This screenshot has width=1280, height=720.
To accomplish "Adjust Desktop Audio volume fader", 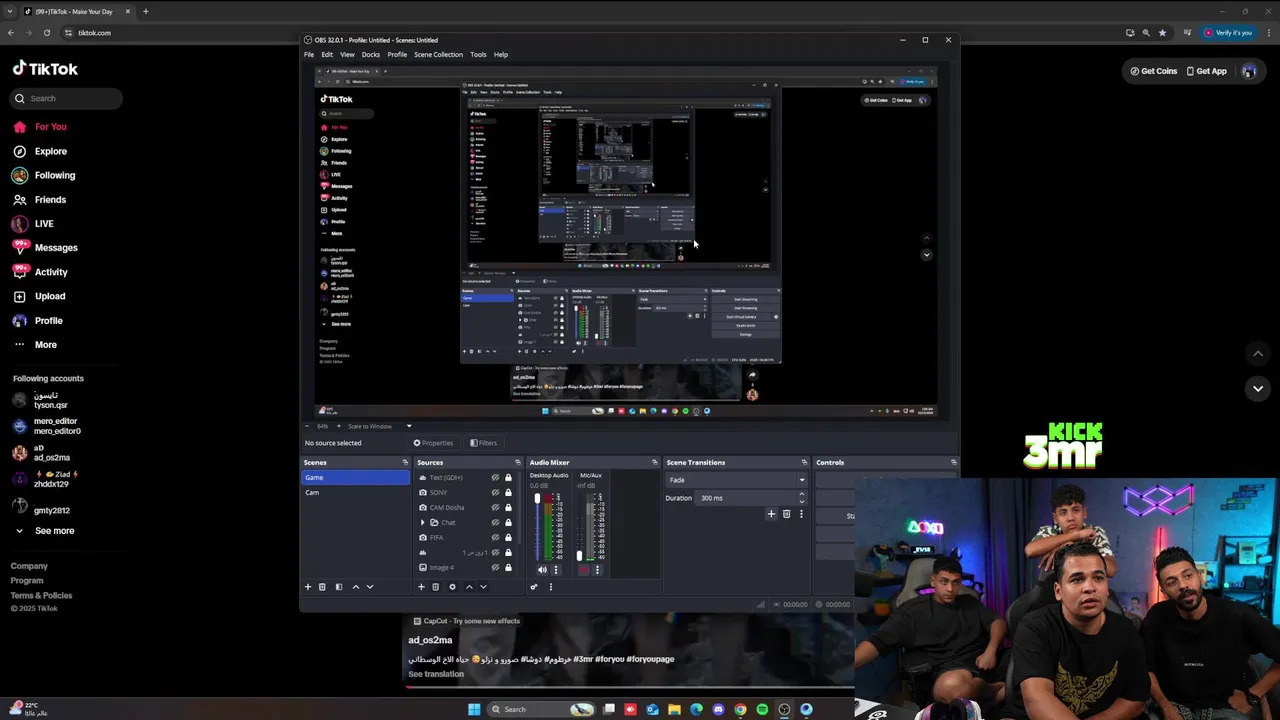I will tap(538, 498).
